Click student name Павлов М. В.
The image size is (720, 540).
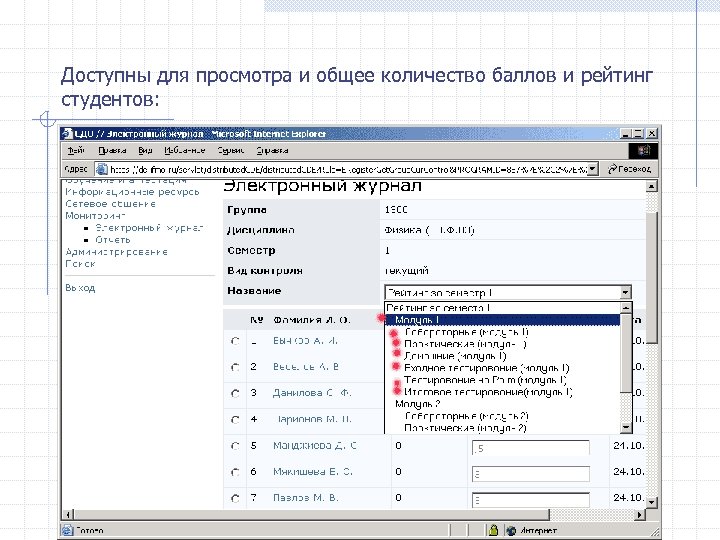tap(305, 498)
